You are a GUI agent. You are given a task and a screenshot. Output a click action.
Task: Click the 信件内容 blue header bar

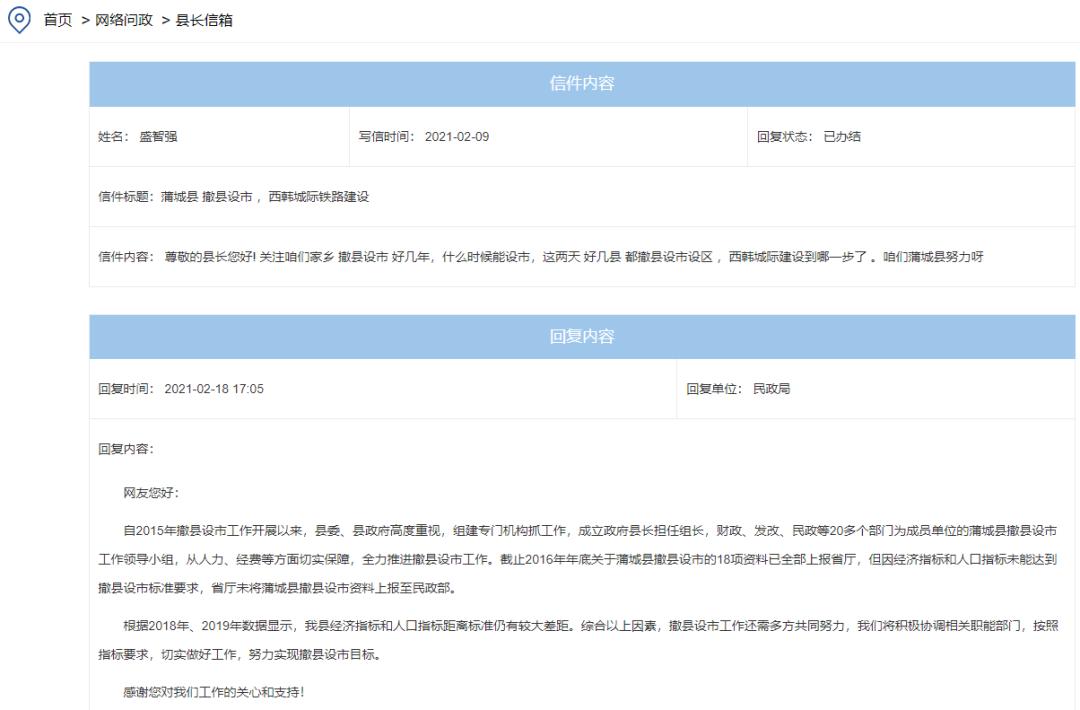click(582, 83)
